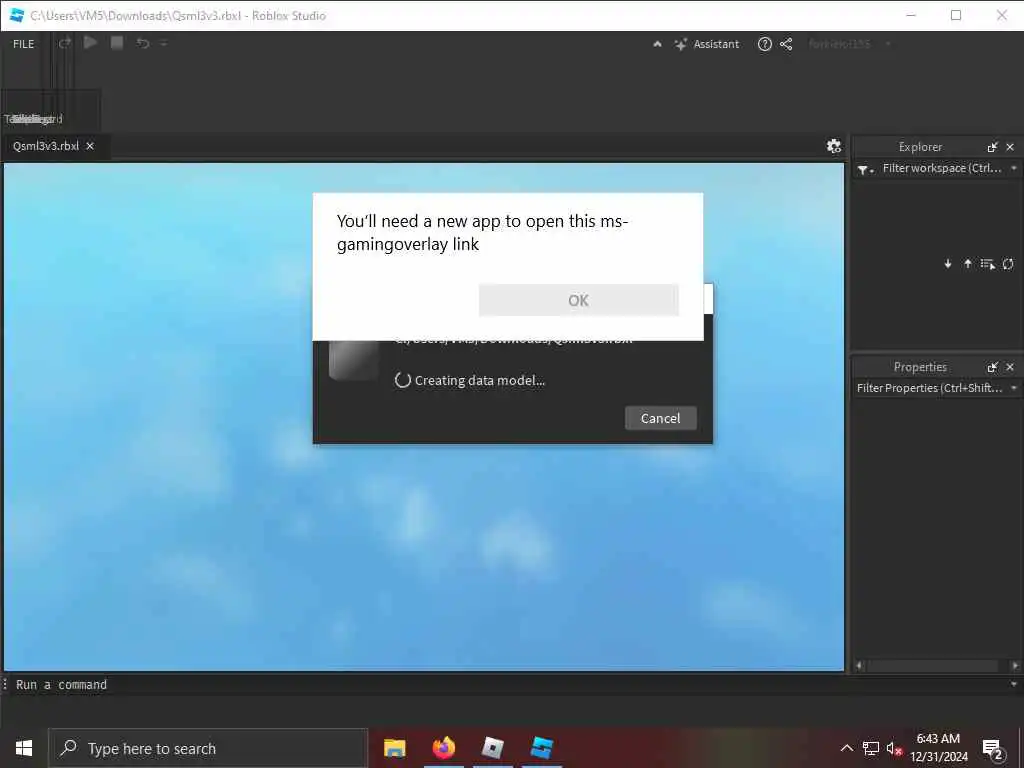Open Roblox Player taskbar icon

click(492, 748)
